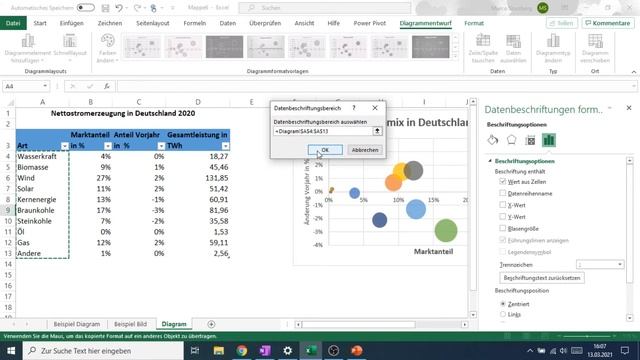The height and width of the screenshot is (360, 640).
Task: Click Zeile/Spalte tauschen icon
Action: [483, 41]
